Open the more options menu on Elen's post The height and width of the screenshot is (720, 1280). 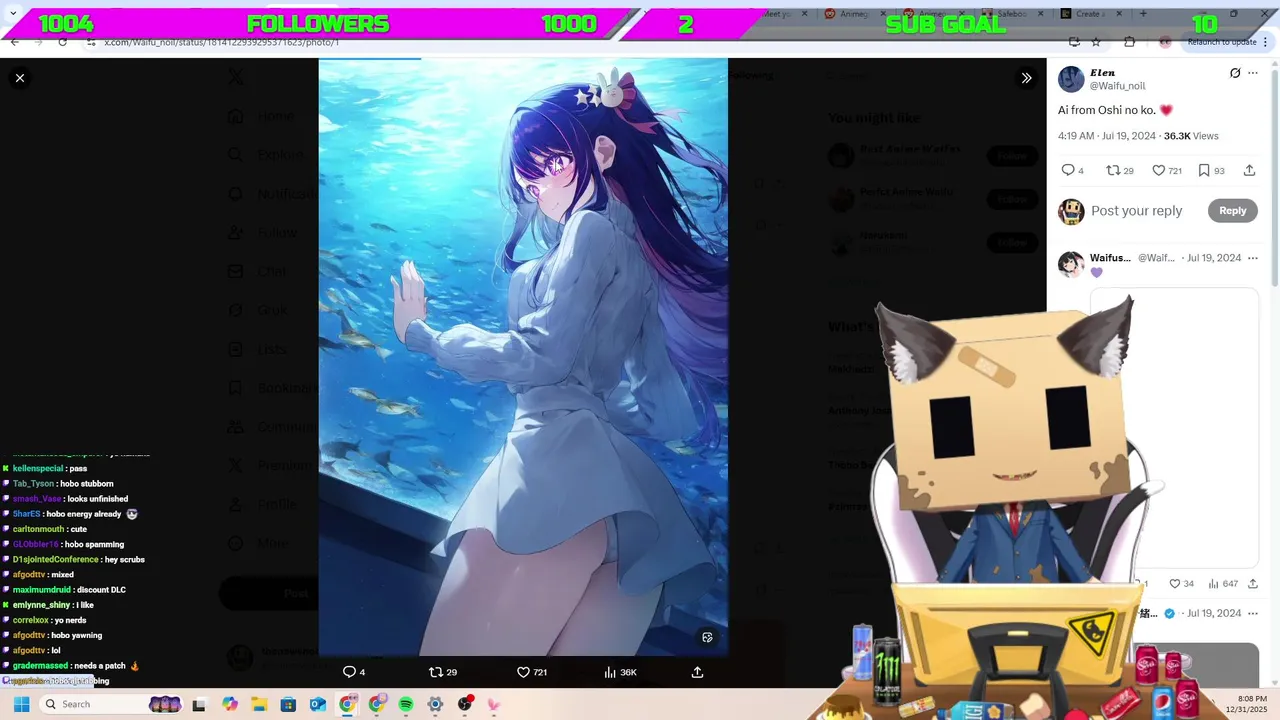click(1253, 73)
